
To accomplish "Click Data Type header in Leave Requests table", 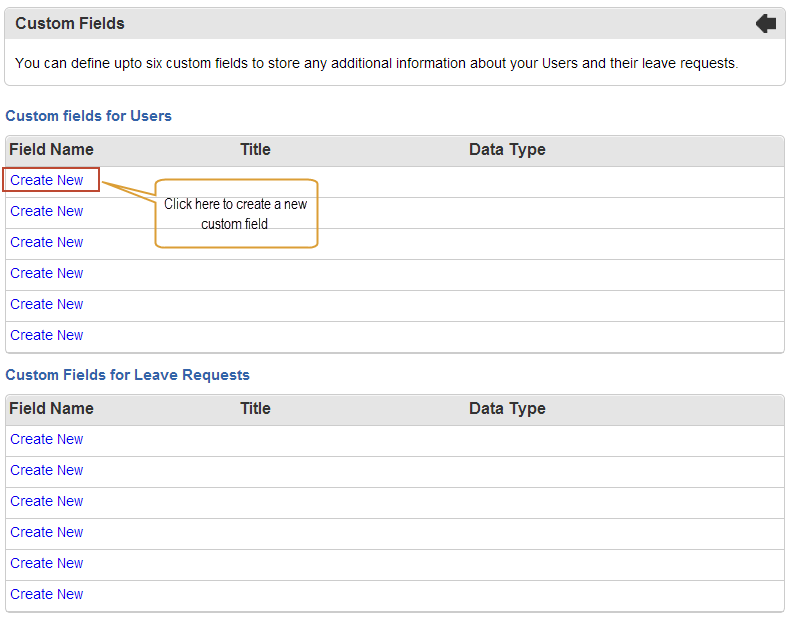I will pos(507,408).
